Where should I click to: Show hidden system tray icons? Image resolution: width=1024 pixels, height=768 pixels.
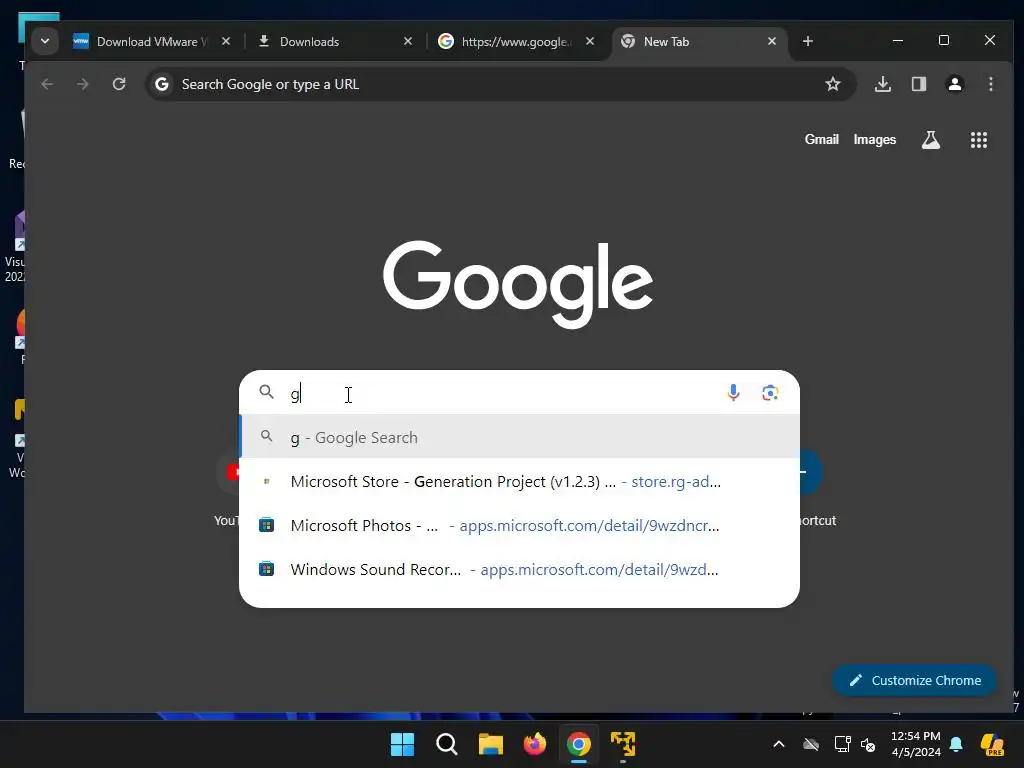(x=778, y=744)
